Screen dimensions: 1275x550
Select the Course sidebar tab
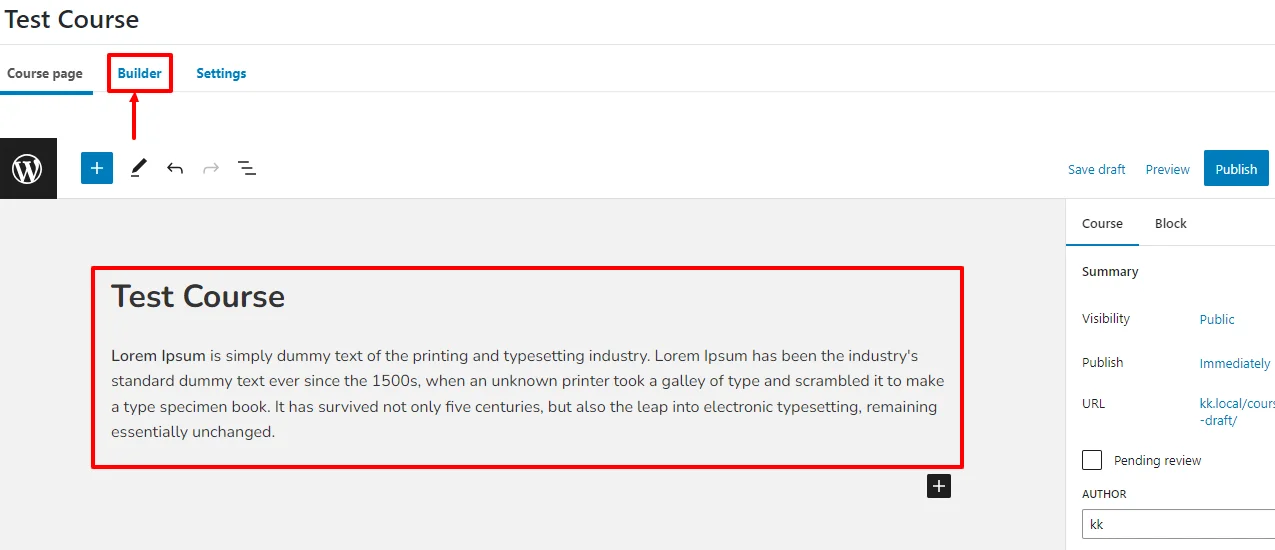click(x=1102, y=223)
